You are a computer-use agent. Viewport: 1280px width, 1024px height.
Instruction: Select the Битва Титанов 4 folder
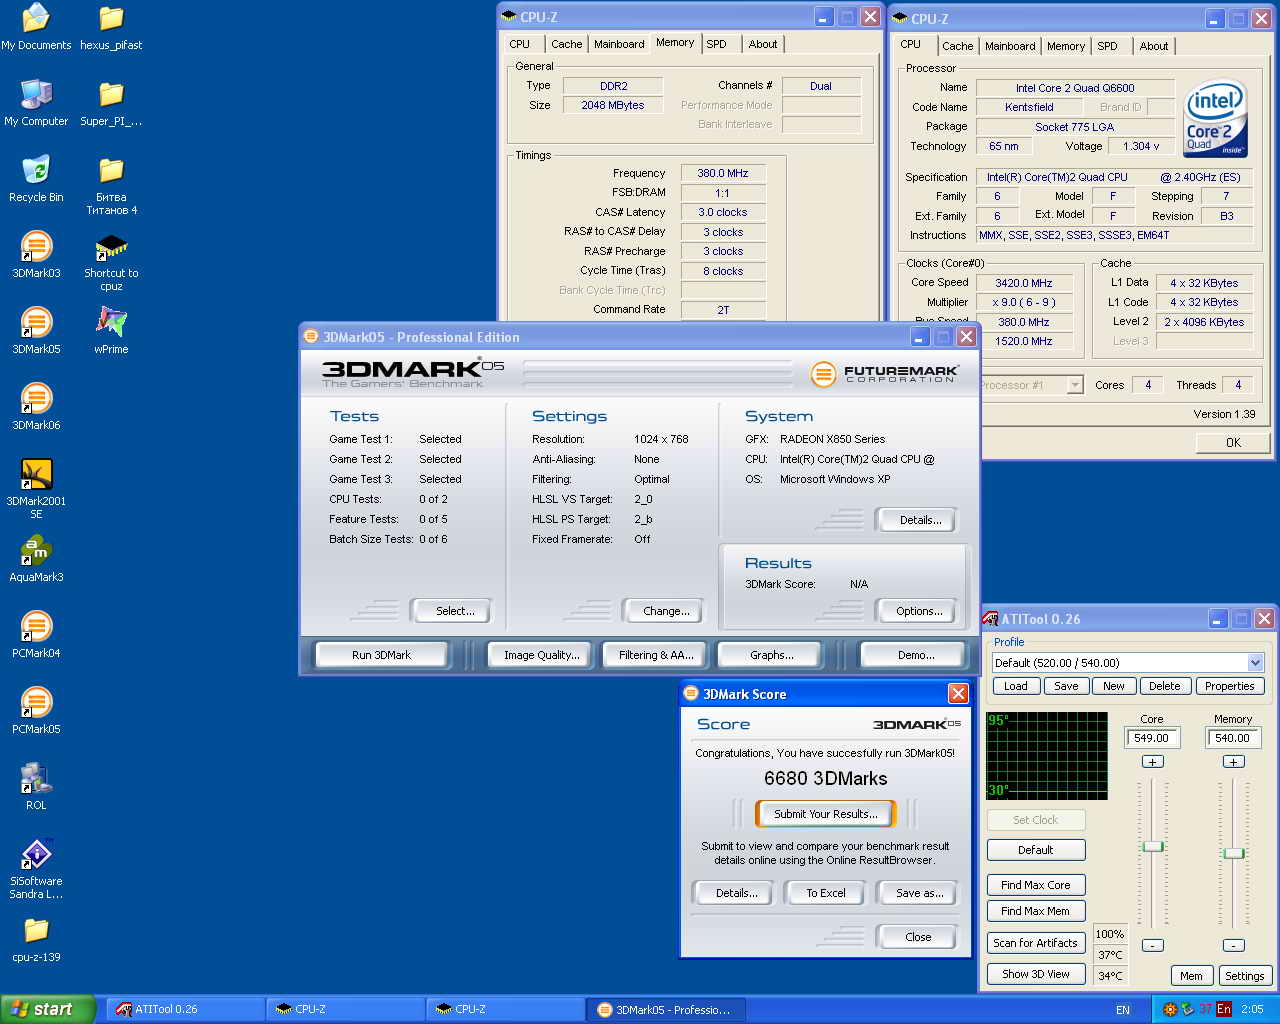pos(111,185)
